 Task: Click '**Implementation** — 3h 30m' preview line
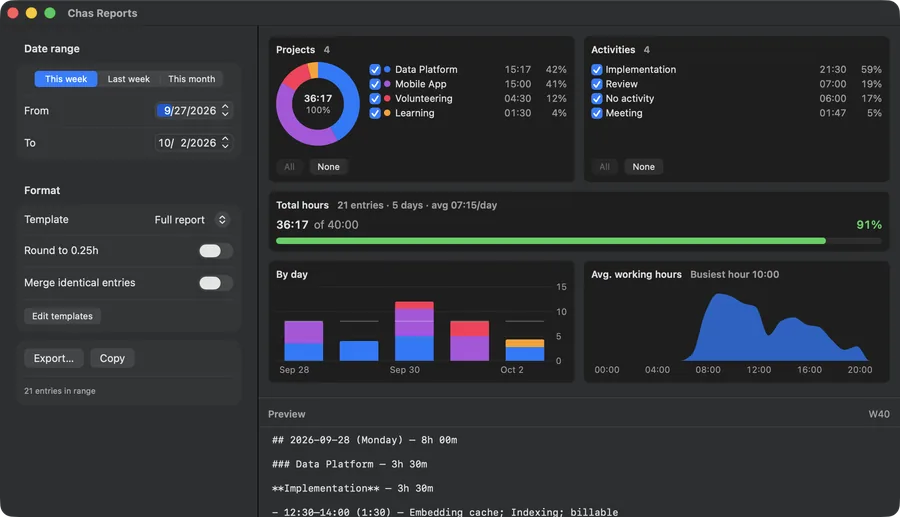tap(352, 488)
